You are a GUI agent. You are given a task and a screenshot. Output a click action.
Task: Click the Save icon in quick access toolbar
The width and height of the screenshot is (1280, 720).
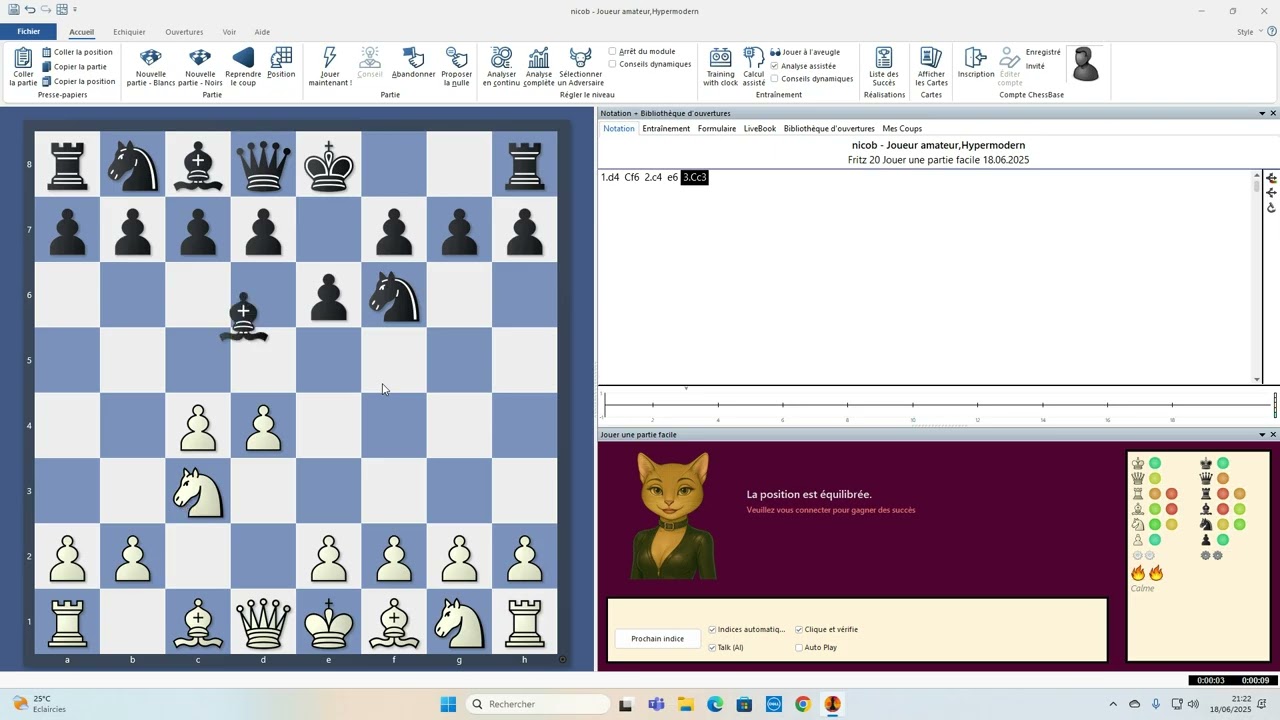coord(13,10)
